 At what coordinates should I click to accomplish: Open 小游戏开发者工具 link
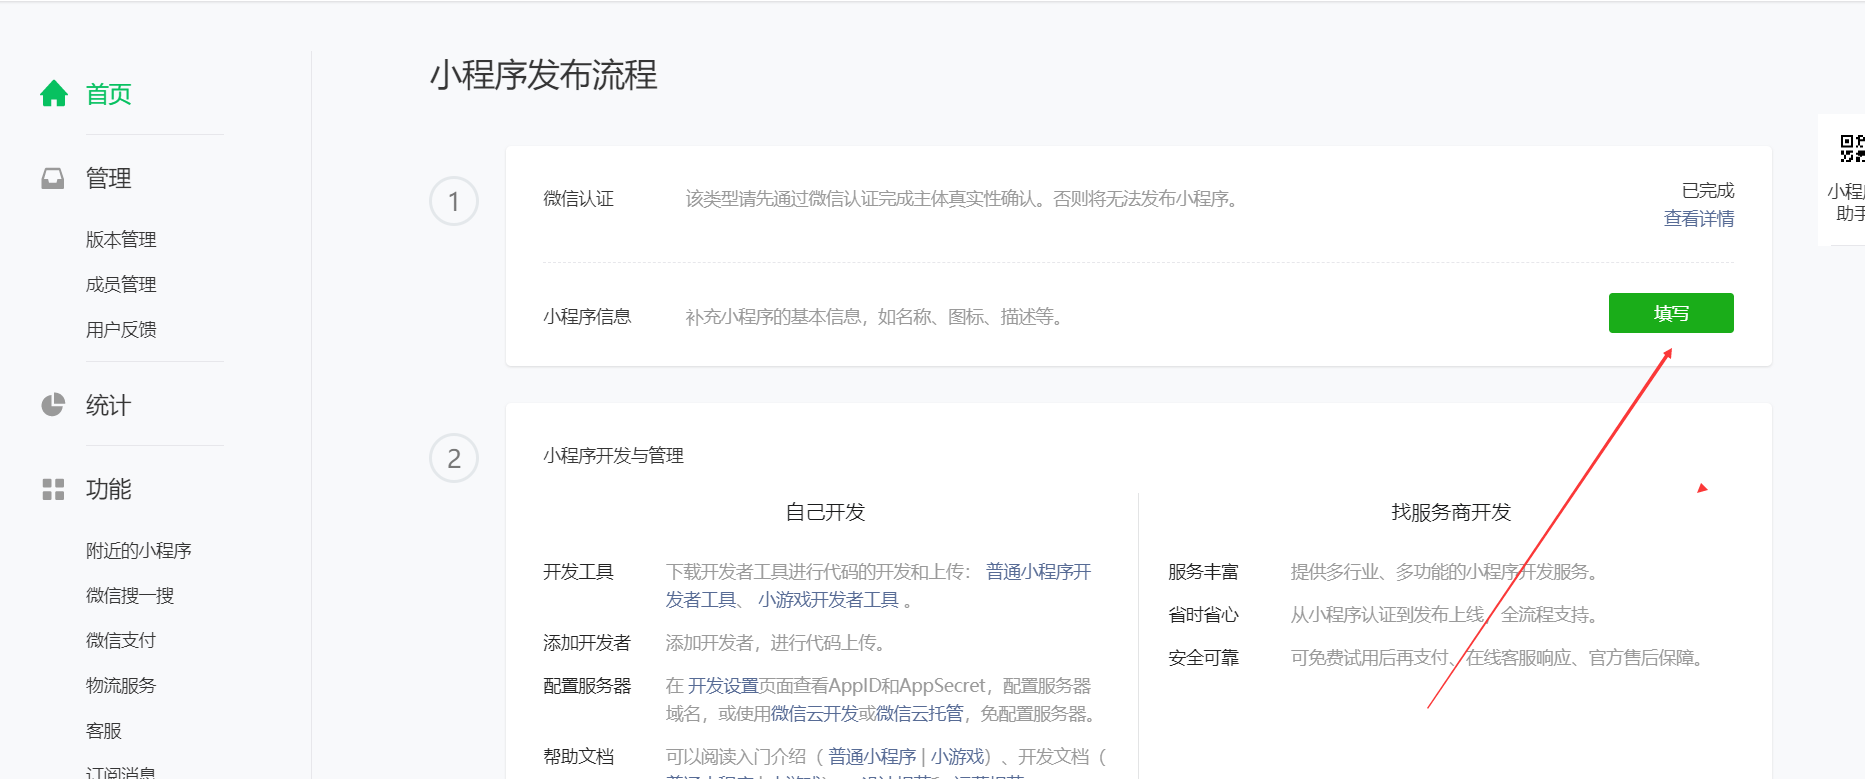coord(828,599)
